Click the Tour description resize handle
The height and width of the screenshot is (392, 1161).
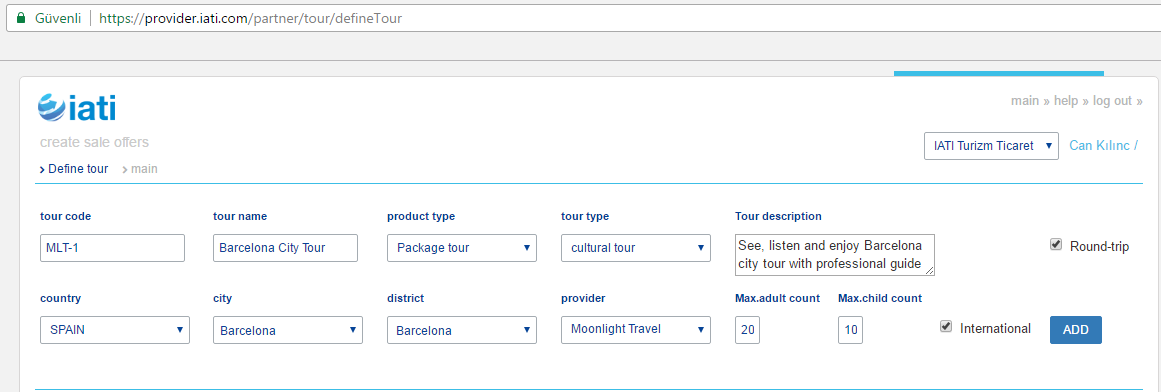(x=930, y=270)
